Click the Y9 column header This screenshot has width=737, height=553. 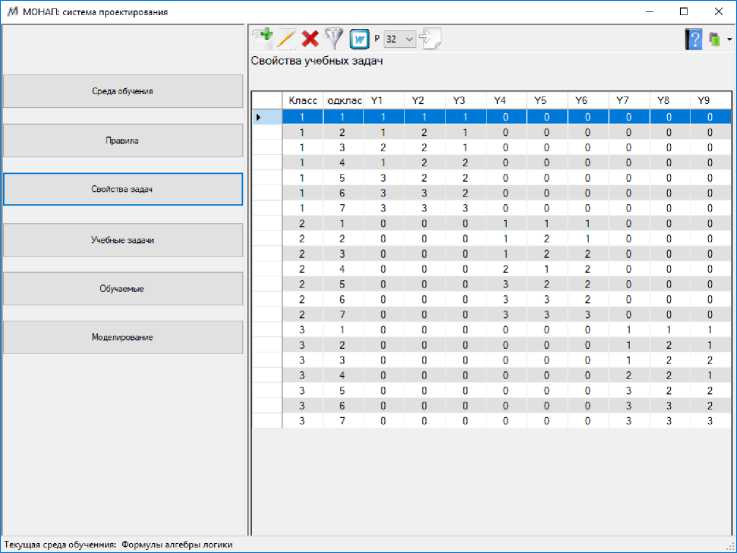[710, 101]
